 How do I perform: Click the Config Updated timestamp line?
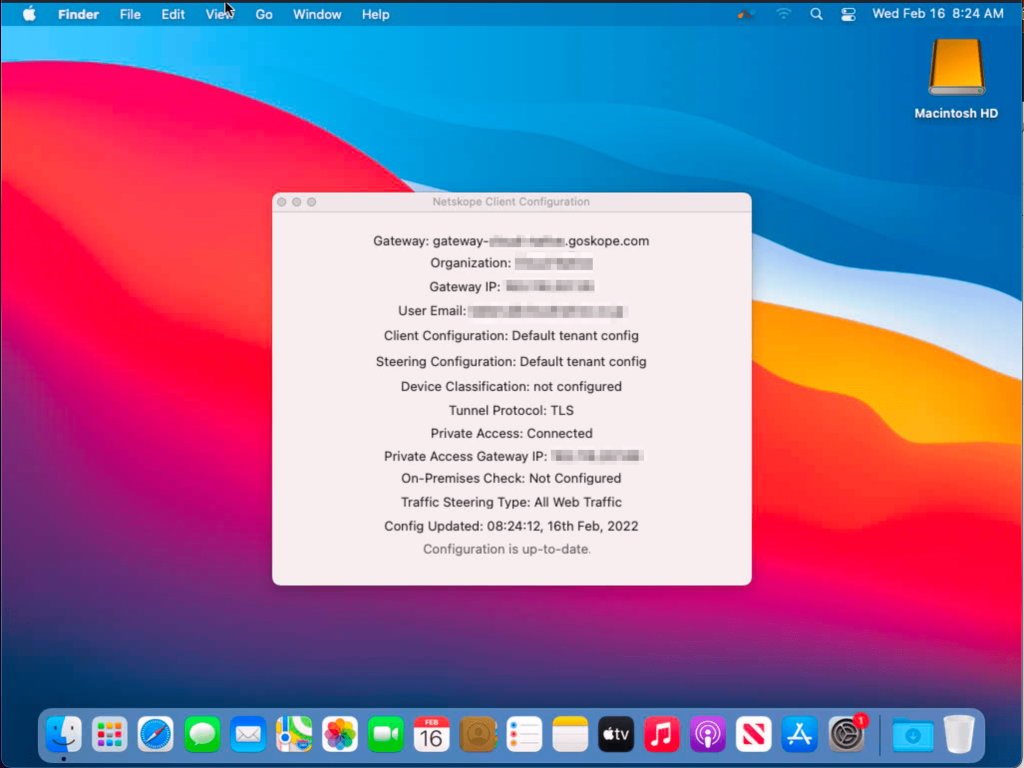coord(511,526)
